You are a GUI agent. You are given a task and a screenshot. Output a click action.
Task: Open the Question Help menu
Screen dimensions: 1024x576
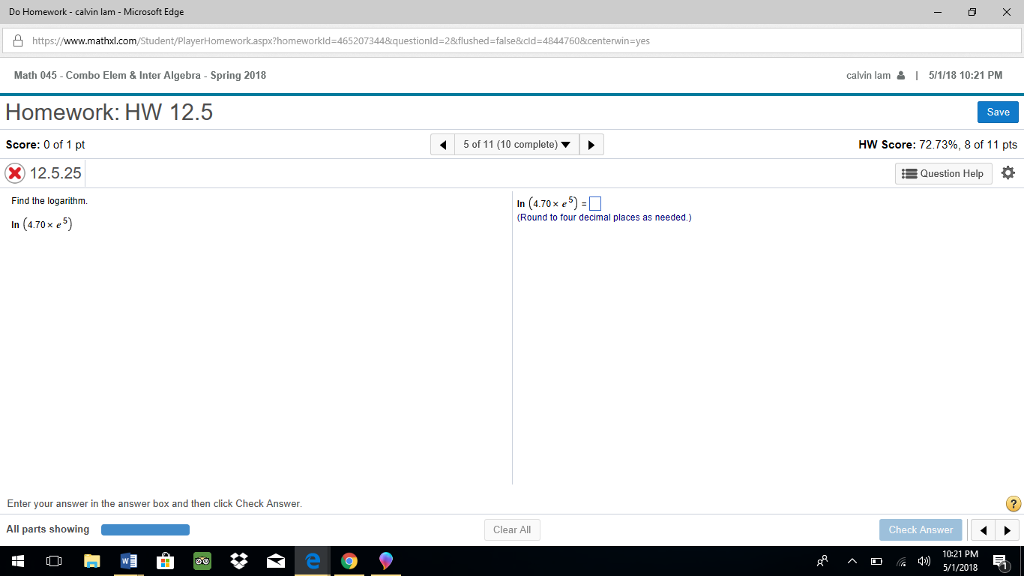click(942, 173)
